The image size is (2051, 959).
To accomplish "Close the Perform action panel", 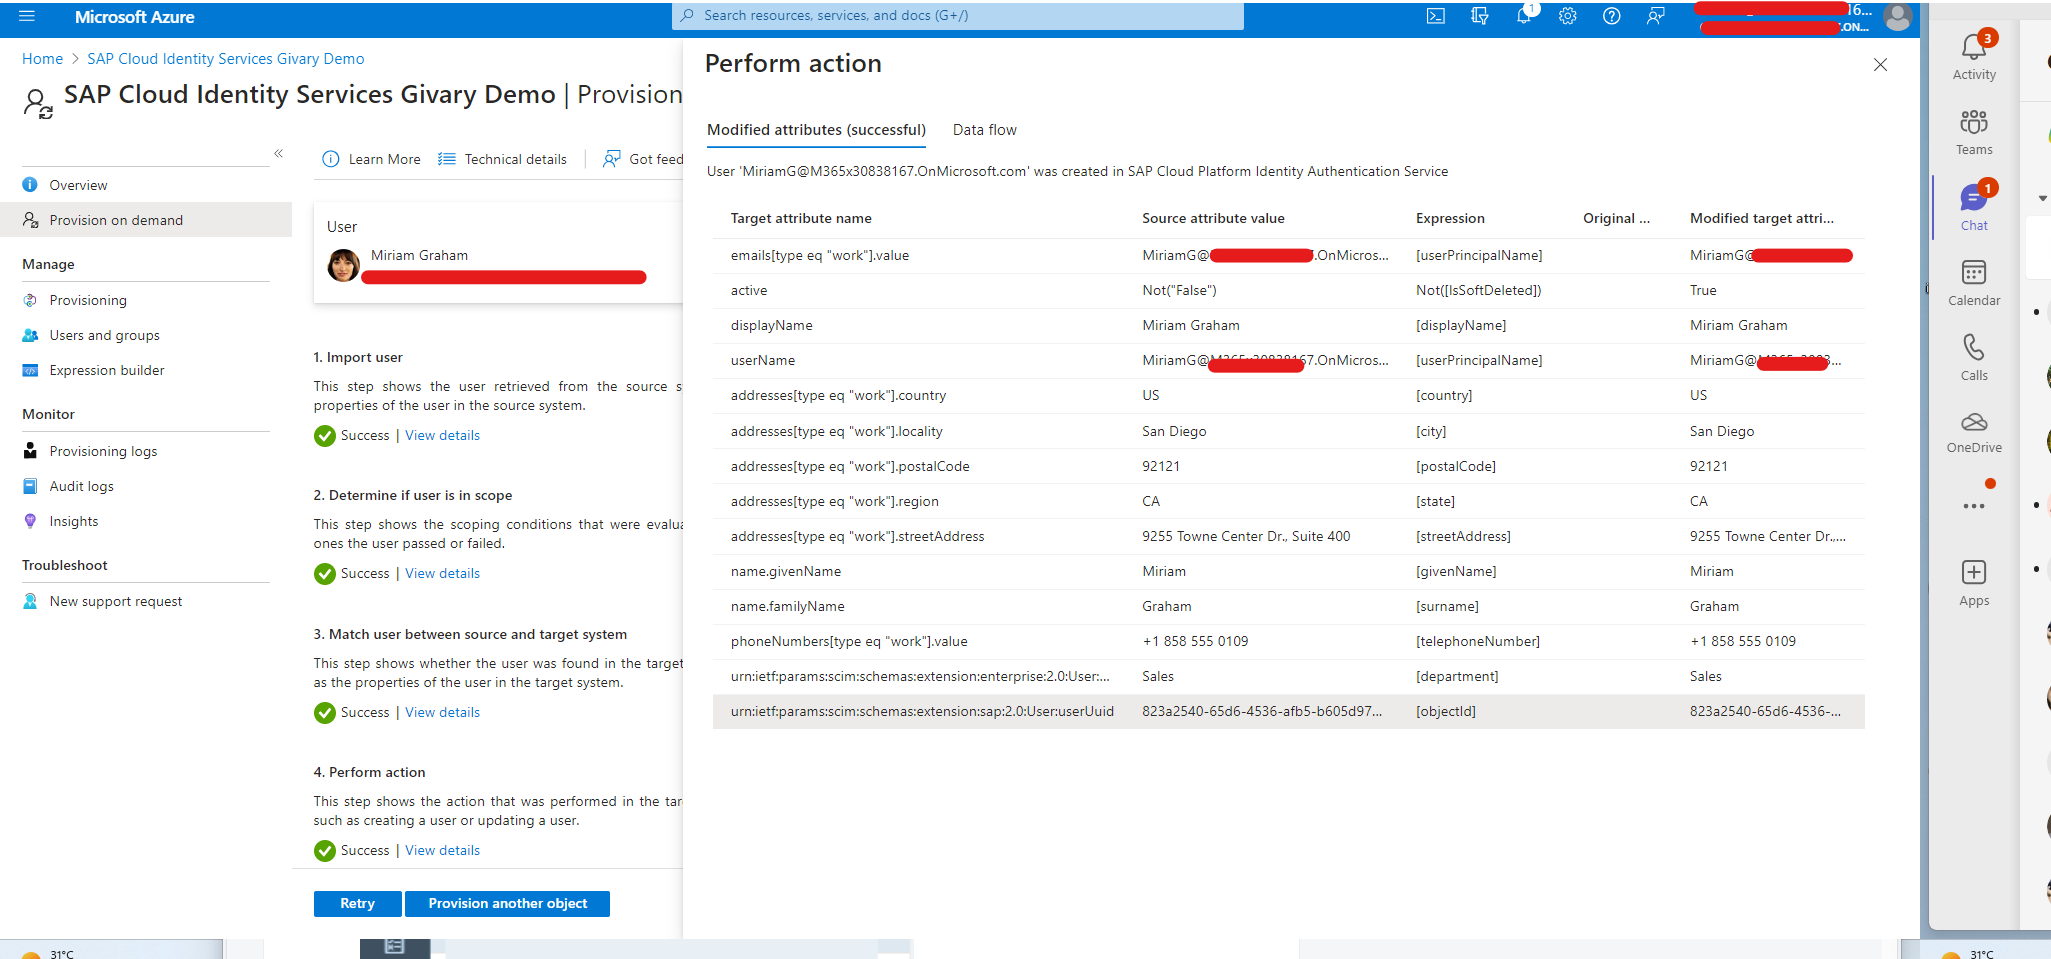I will [x=1880, y=65].
